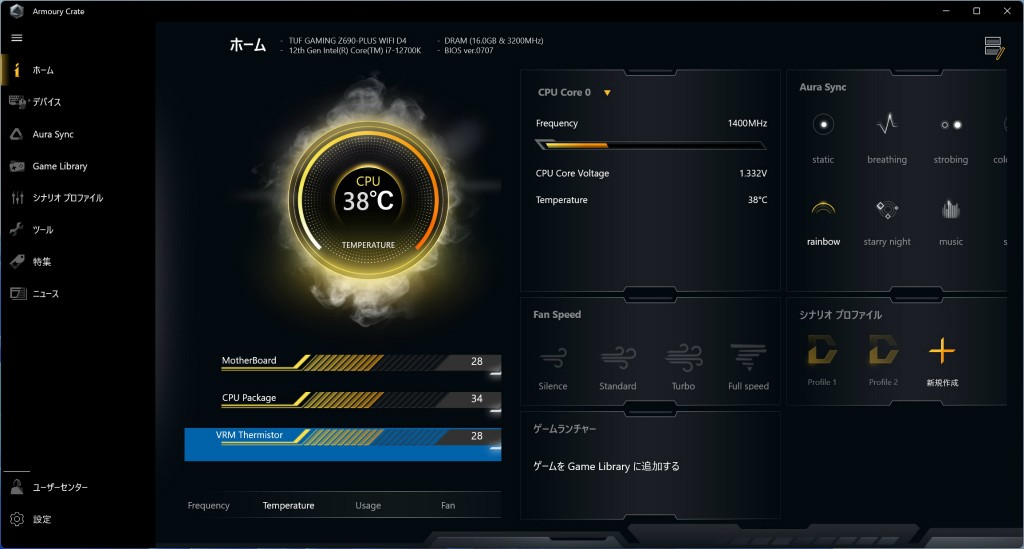The image size is (1024, 549).
Task: Select the MotherBoard temperature bar
Action: click(x=360, y=362)
